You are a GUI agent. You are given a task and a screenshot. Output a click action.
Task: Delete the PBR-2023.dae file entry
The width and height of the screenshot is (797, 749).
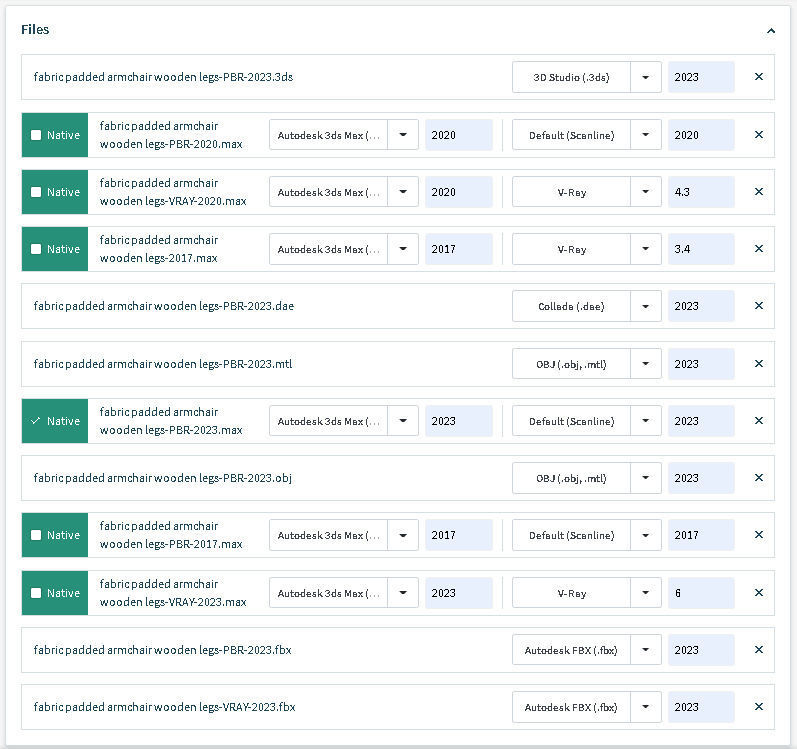pyautogui.click(x=758, y=306)
